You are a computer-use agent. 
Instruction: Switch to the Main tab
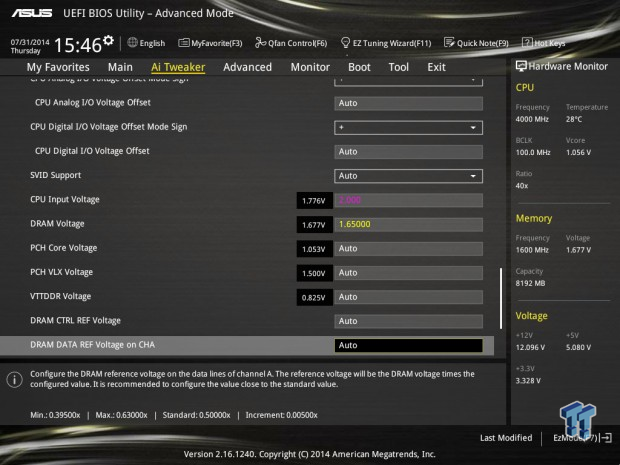point(120,67)
